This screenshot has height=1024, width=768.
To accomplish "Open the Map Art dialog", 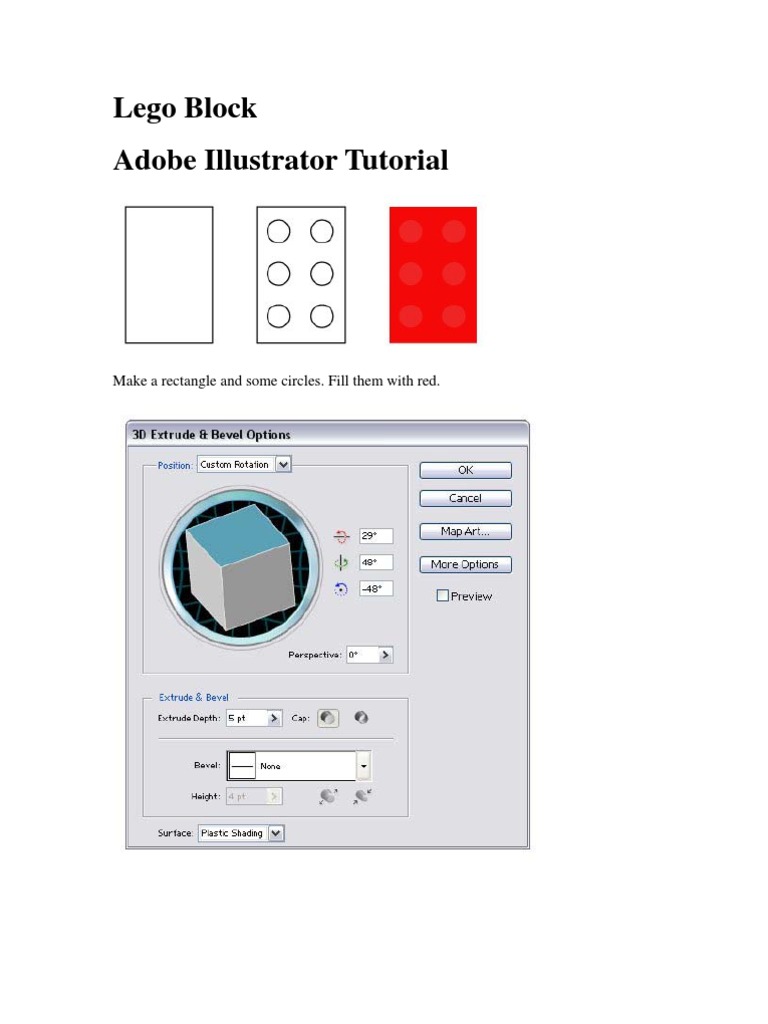I will (x=465, y=532).
